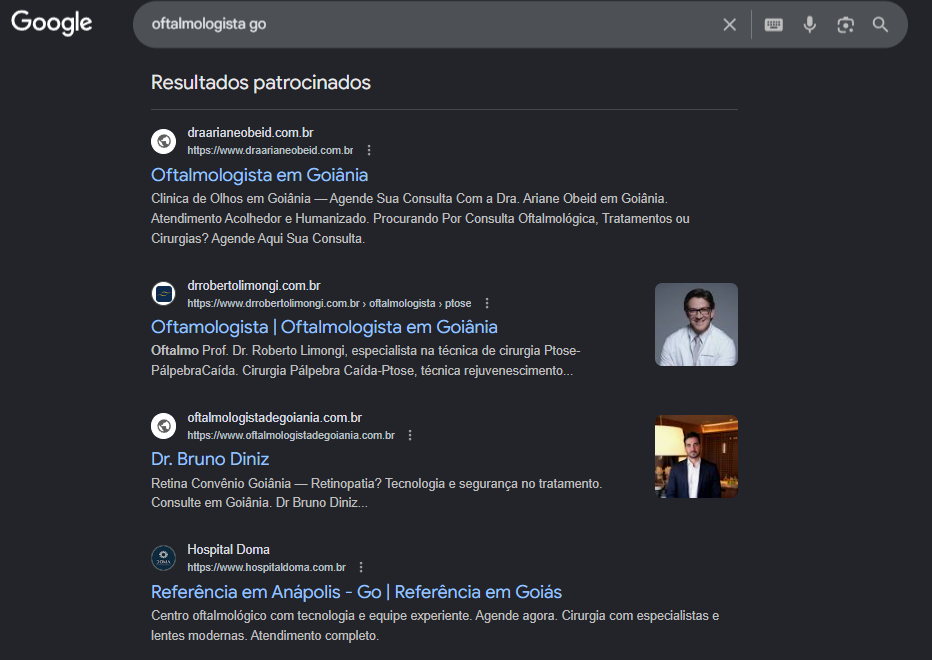Viewport: 932px width, 660px height.
Task: Click the Dr. Bruno Diniz photo thumbnail
Action: click(x=696, y=457)
